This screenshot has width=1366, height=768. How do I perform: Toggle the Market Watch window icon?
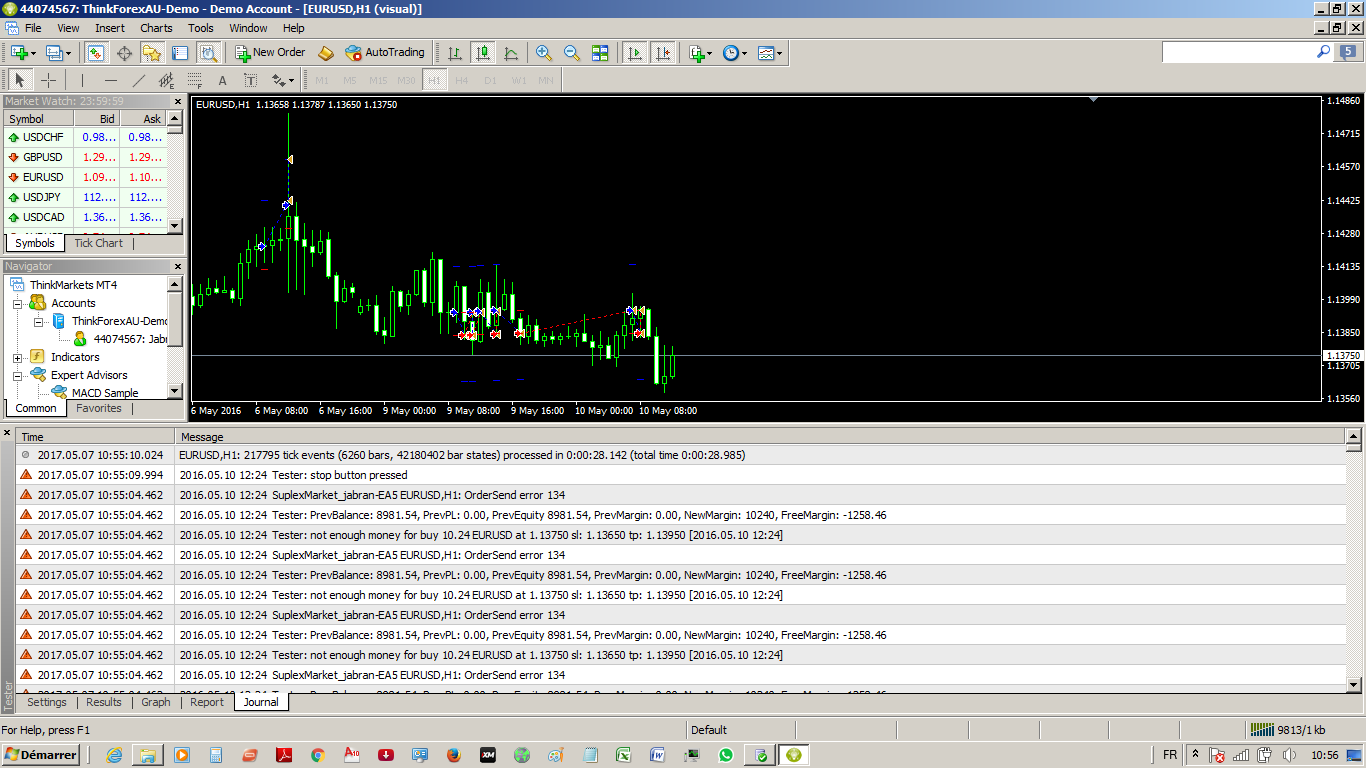(96, 53)
